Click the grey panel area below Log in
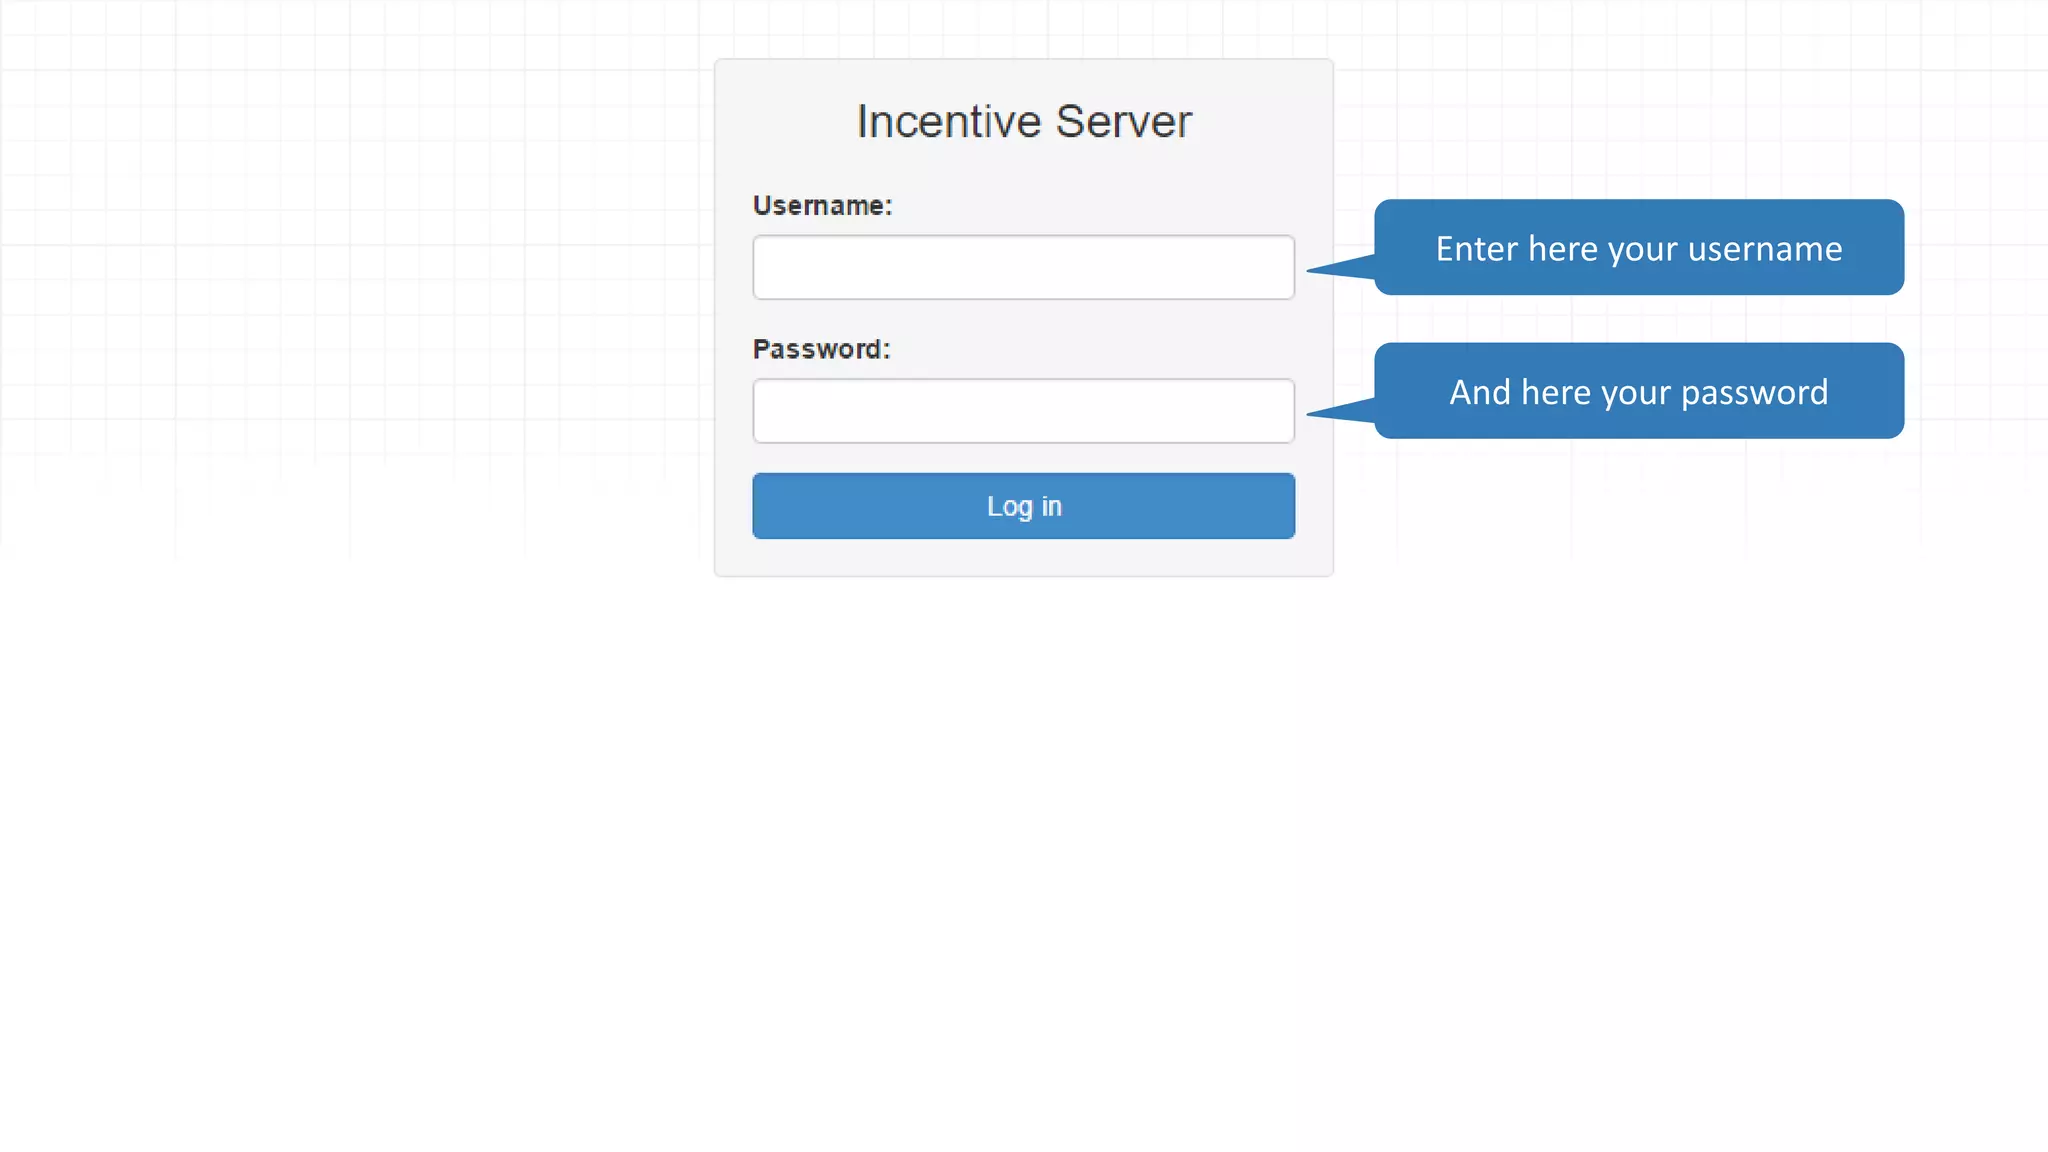2048x1152 pixels. [x=1023, y=558]
